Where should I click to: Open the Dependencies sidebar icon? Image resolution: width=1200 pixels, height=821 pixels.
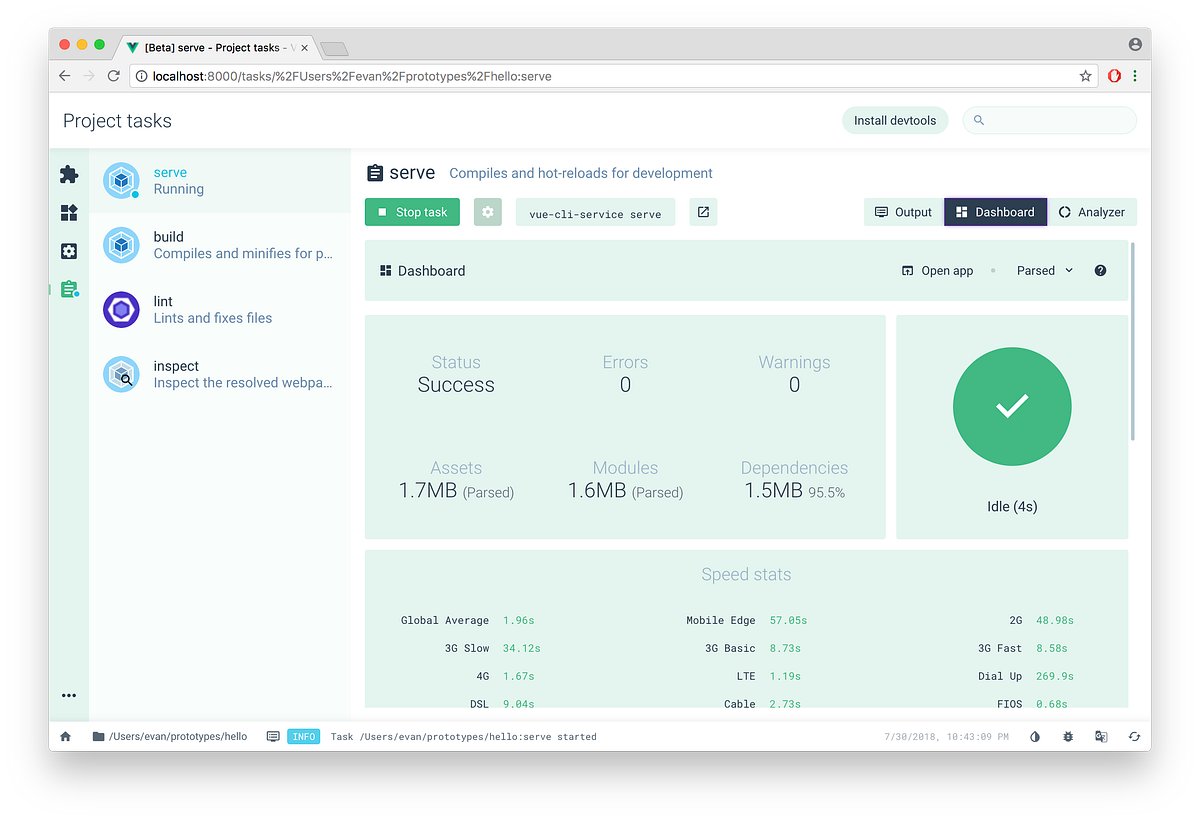tap(69, 212)
